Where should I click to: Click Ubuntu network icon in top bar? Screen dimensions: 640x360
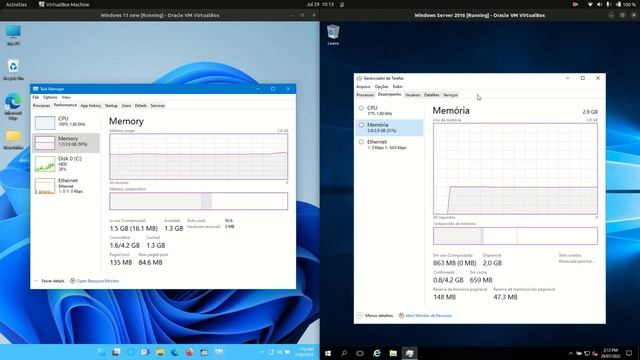point(590,4)
